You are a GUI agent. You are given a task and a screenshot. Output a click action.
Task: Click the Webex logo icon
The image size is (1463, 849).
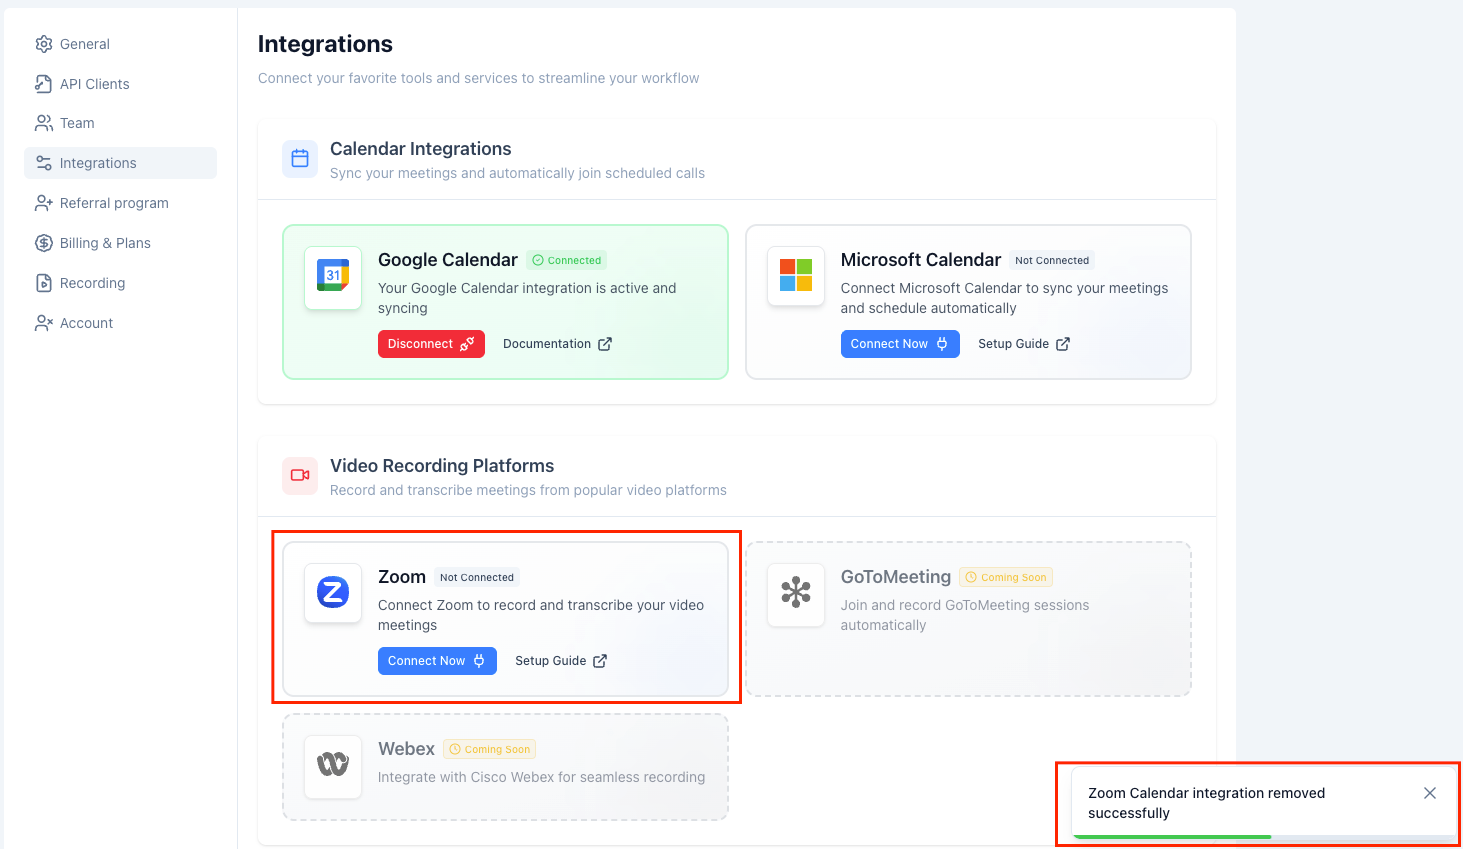click(x=333, y=765)
